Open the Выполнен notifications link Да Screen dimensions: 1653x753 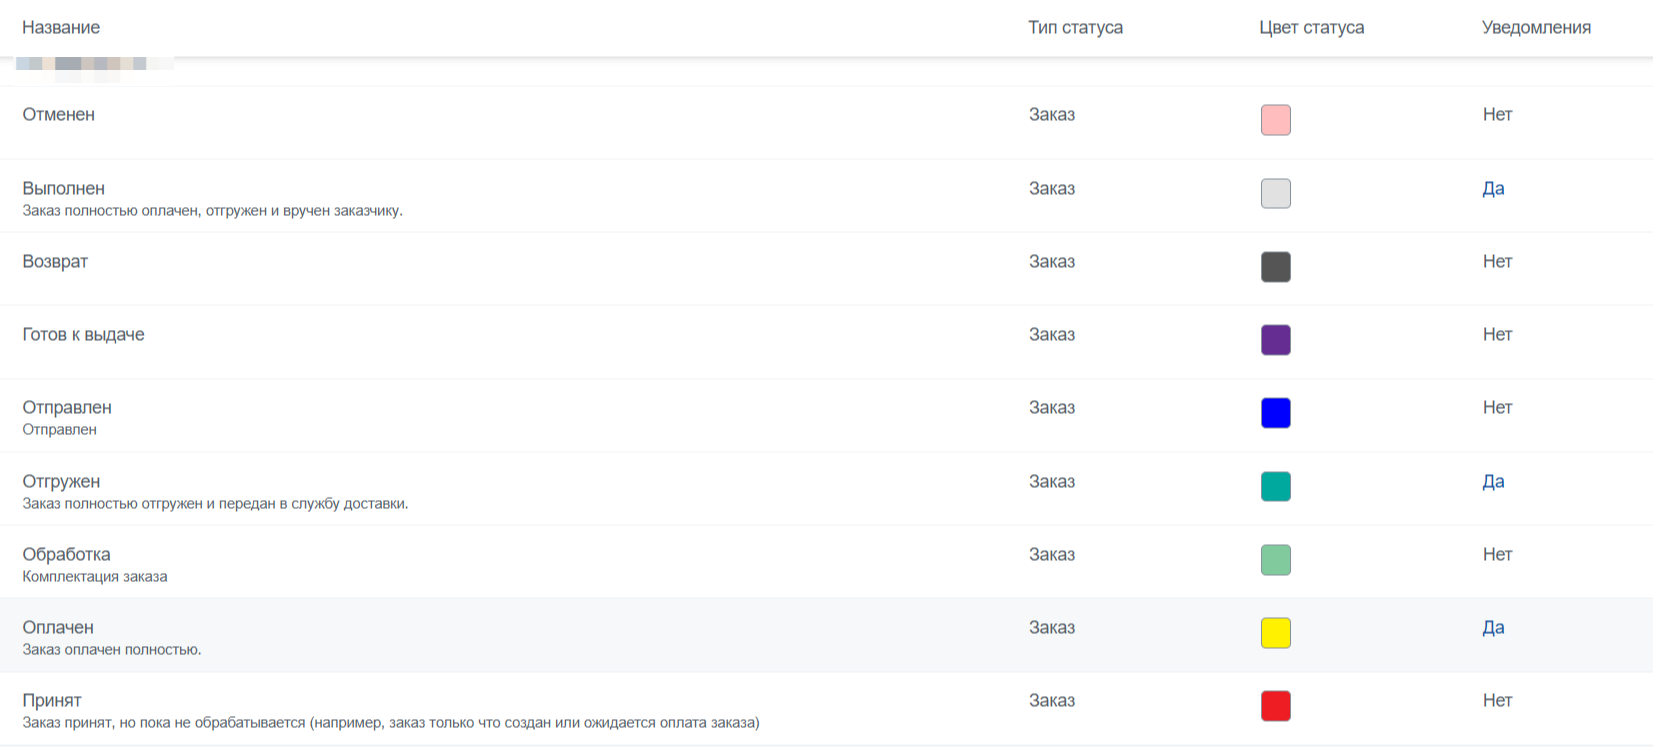(x=1493, y=188)
